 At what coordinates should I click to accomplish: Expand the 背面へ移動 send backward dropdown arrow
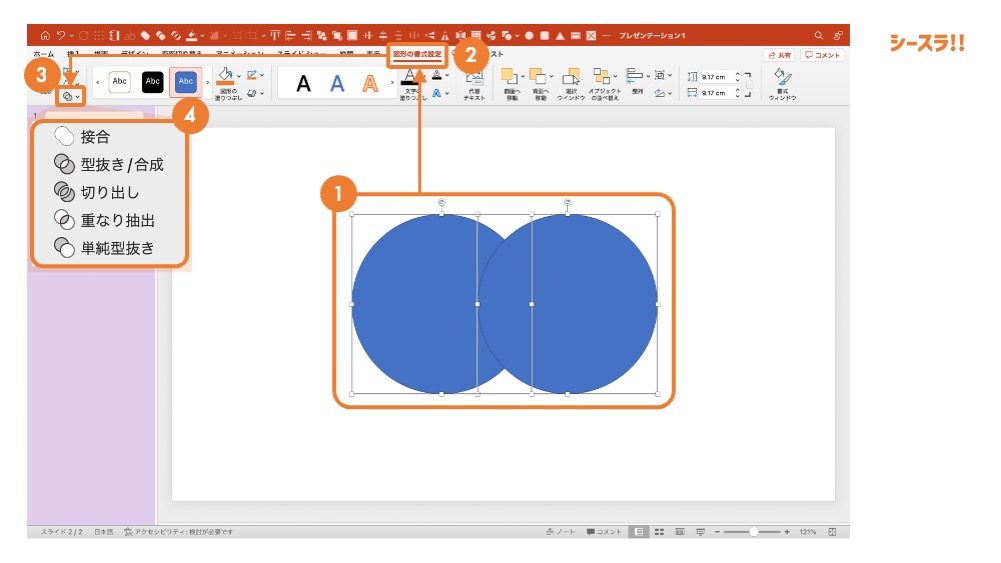(552, 77)
